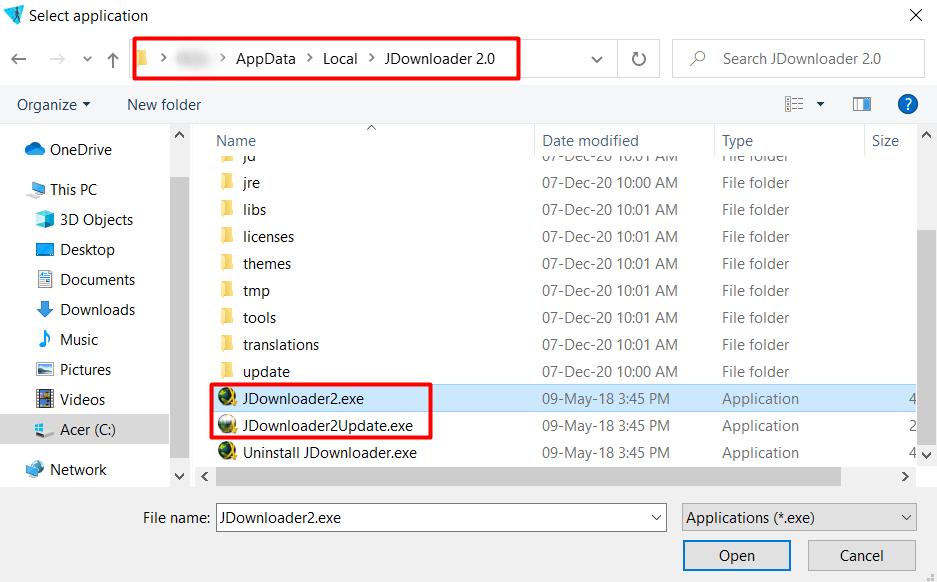Select Network in navigation pane
This screenshot has height=582, width=937.
click(x=66, y=470)
